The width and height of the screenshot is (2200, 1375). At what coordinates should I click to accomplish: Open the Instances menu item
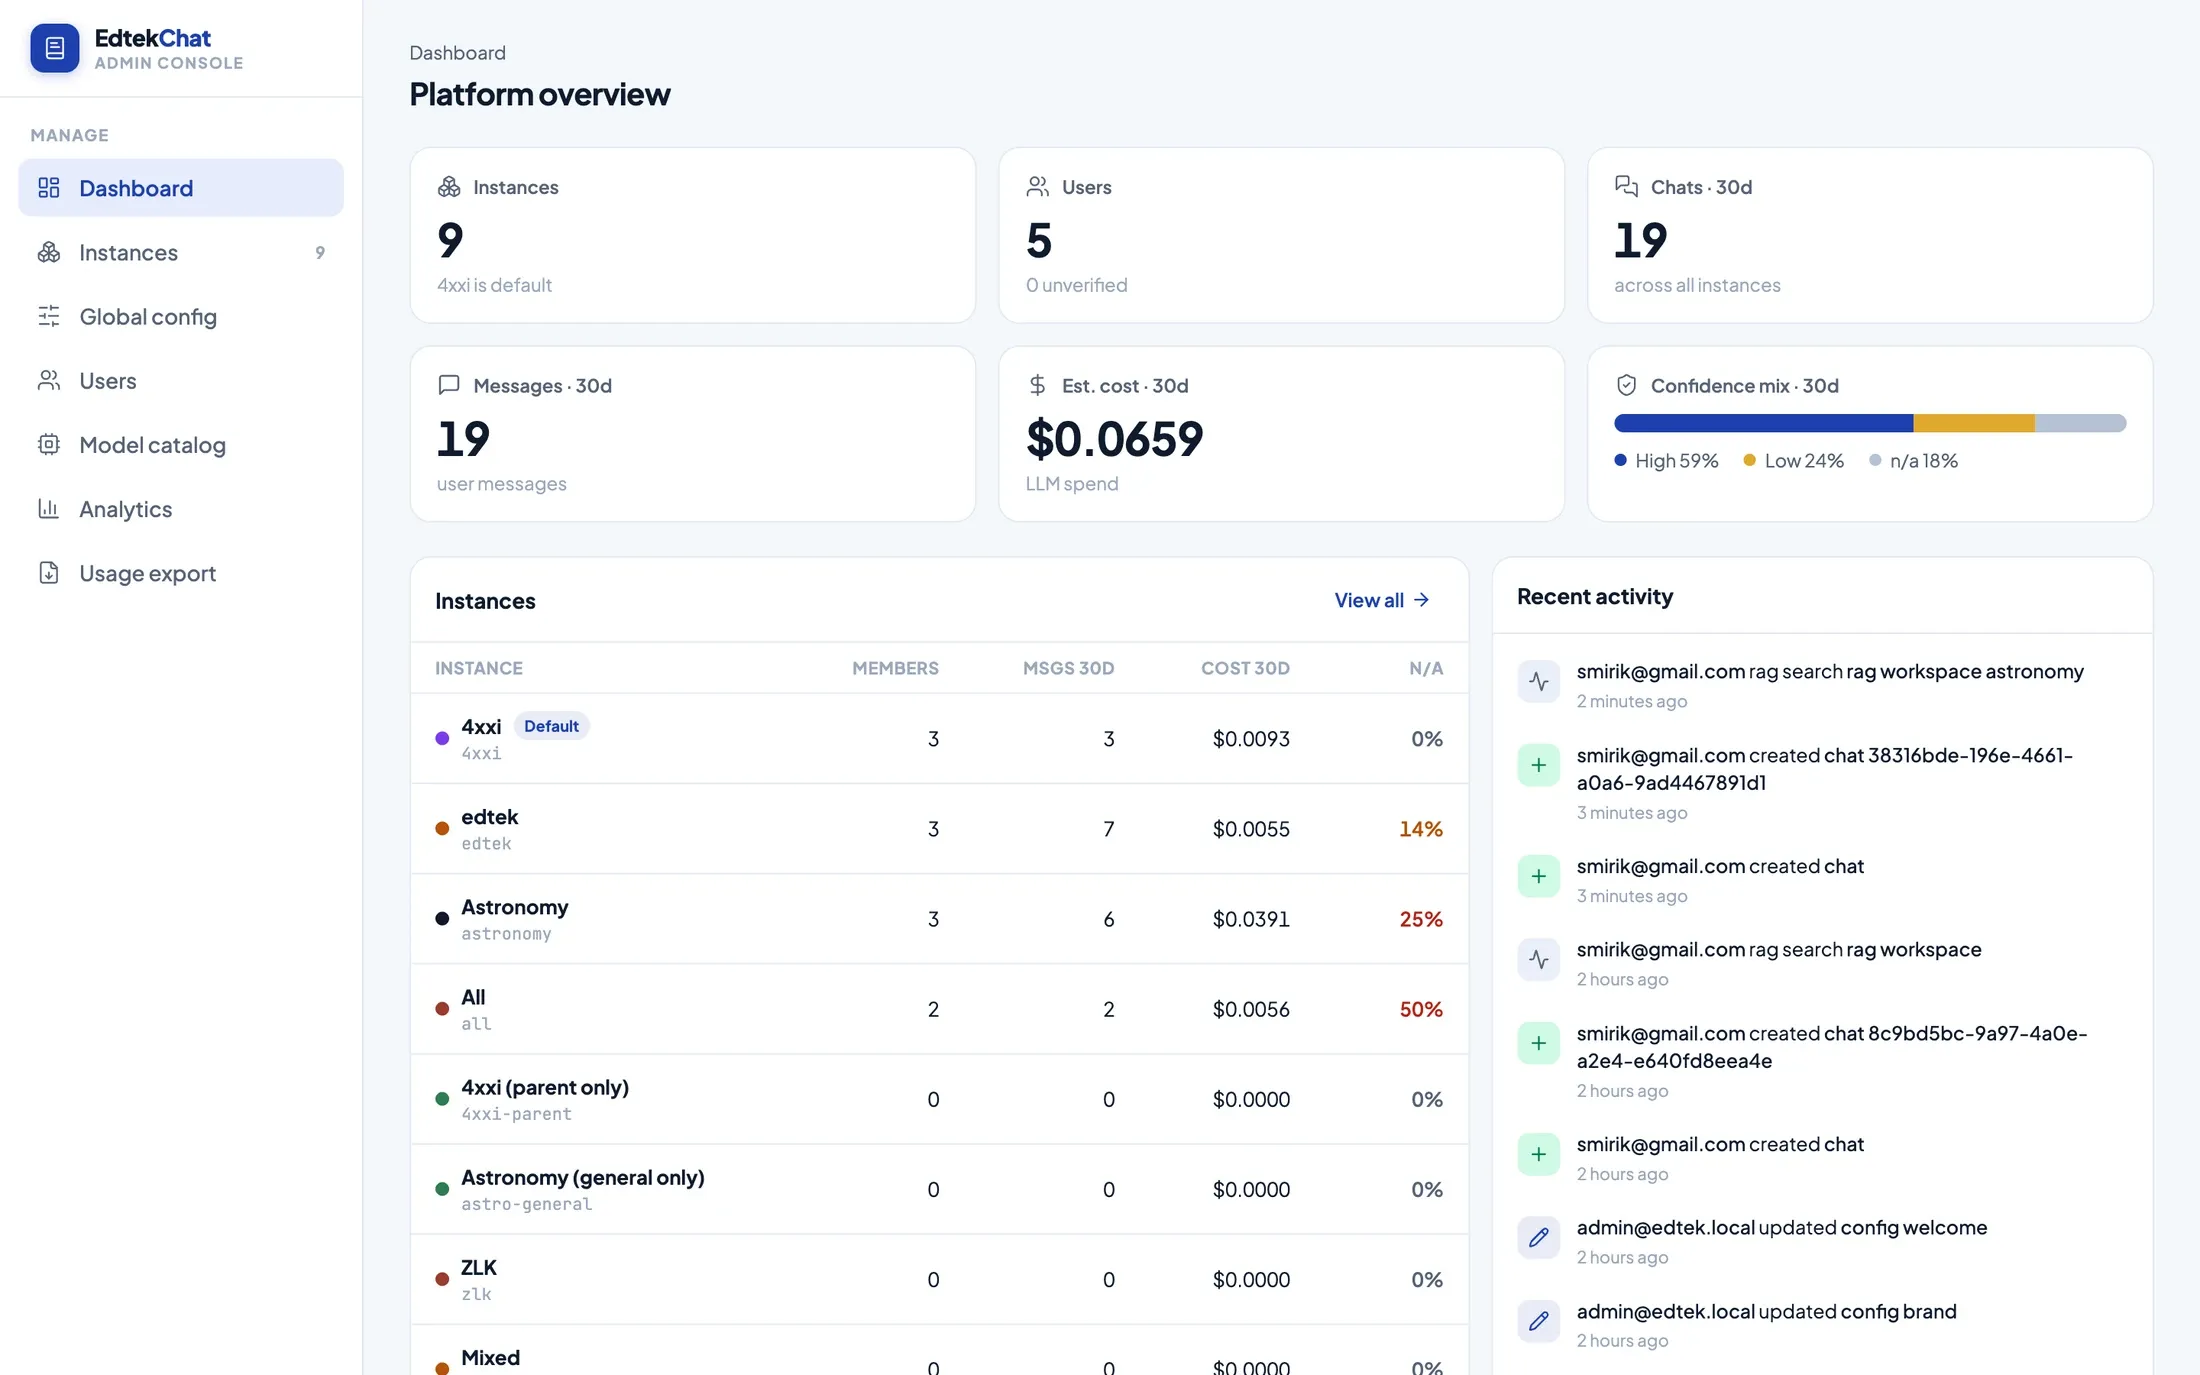coord(181,252)
